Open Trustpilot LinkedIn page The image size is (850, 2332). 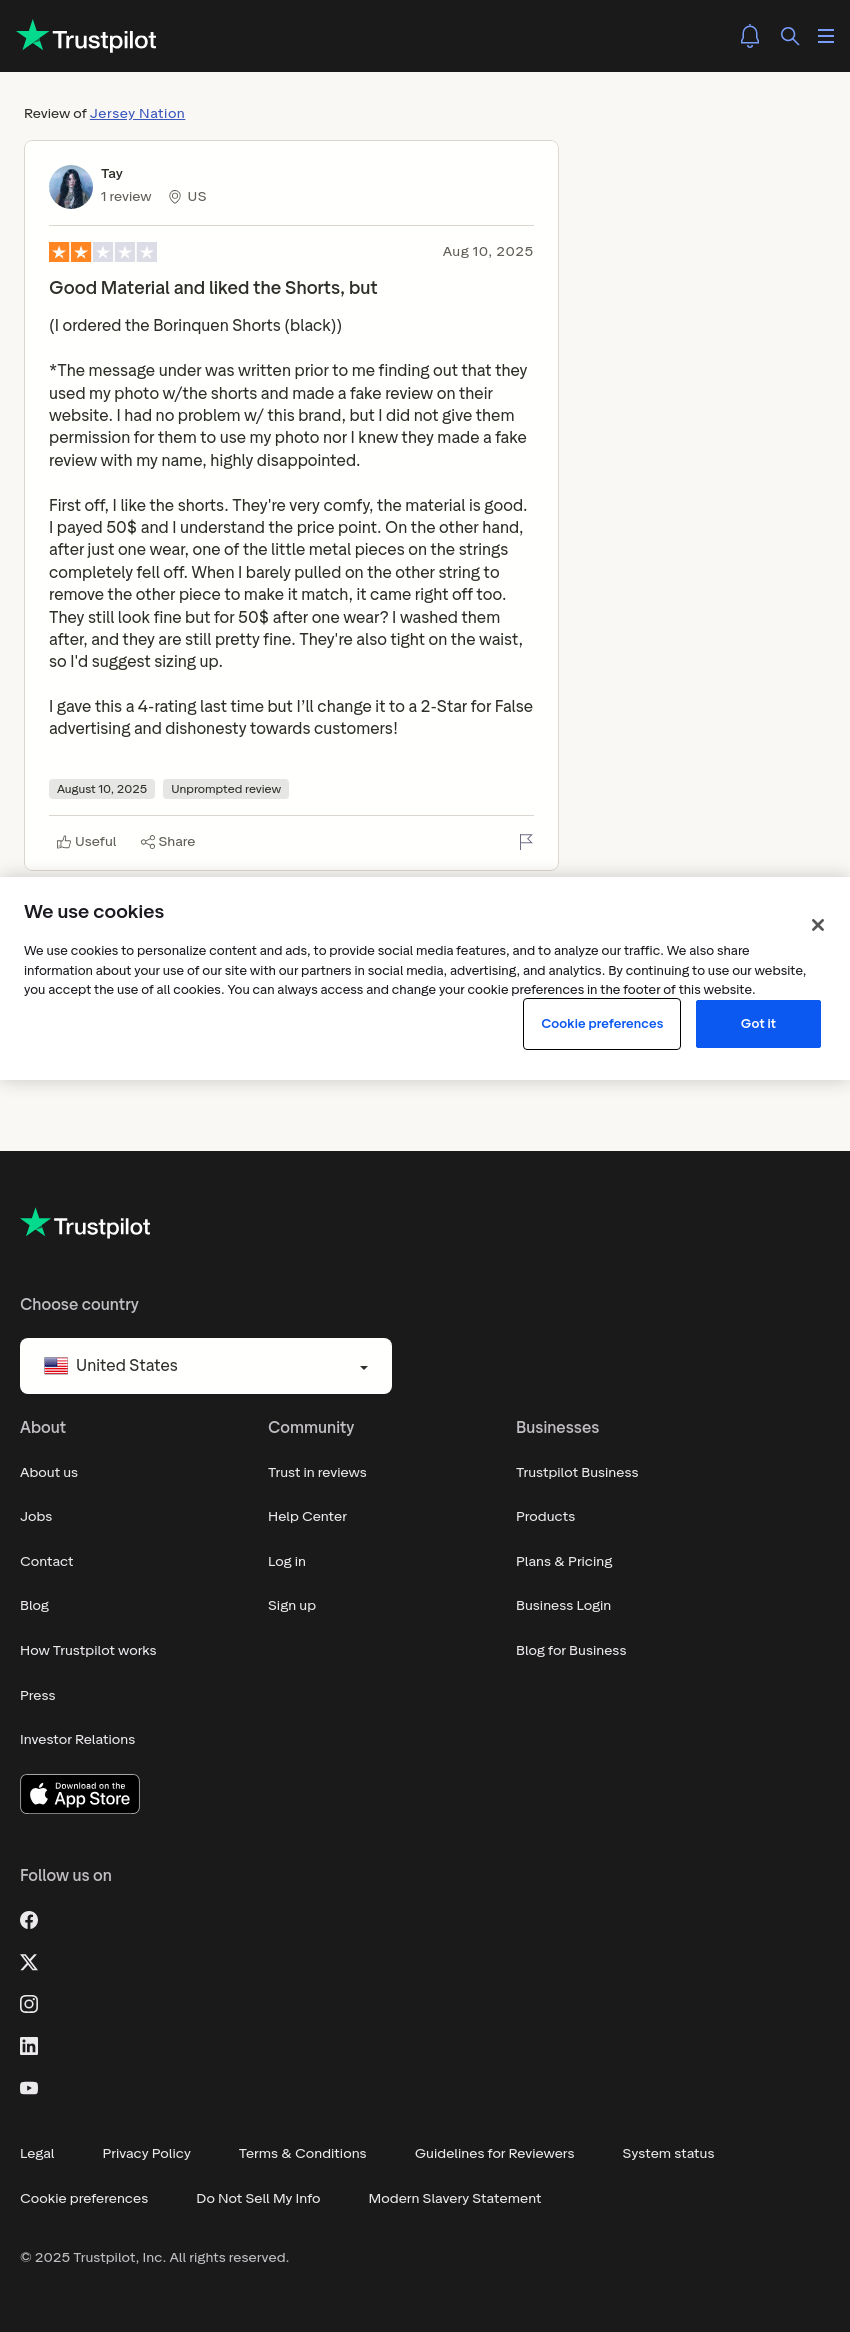pos(29,2046)
